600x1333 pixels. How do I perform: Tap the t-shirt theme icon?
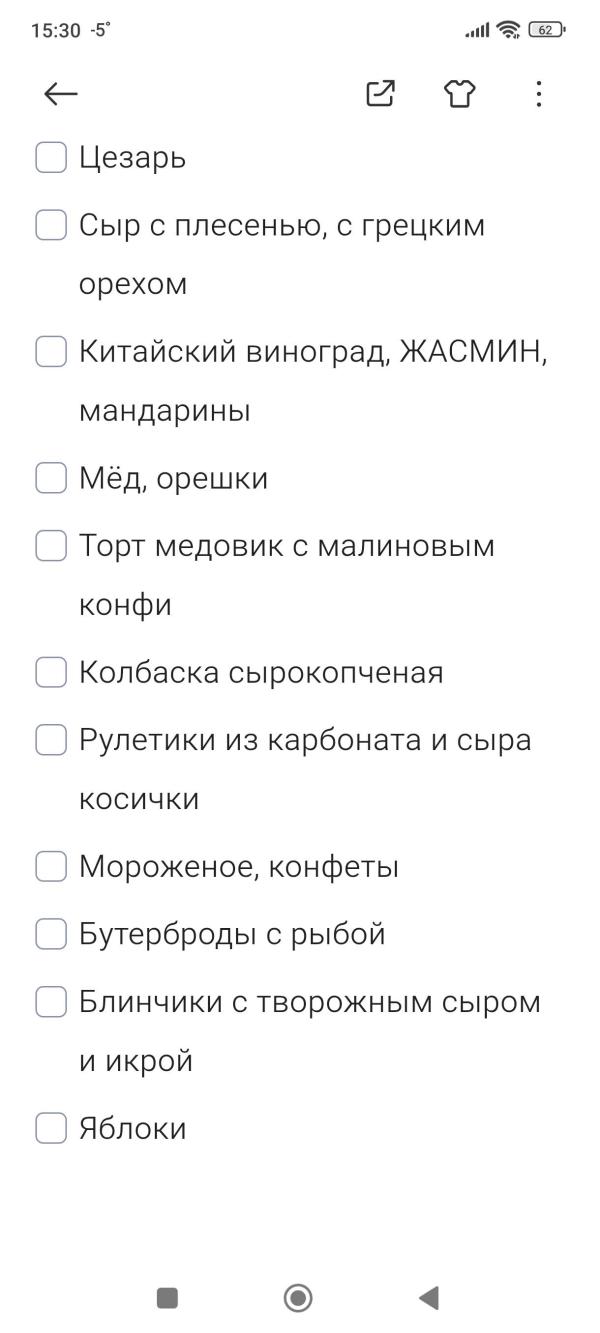(459, 93)
